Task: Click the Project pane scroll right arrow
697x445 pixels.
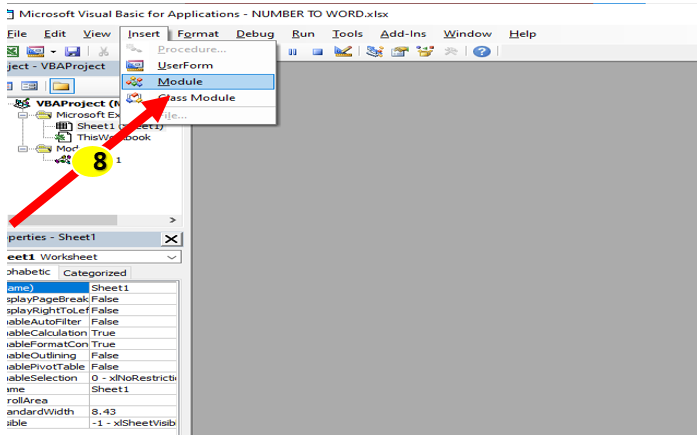Action: pos(172,220)
